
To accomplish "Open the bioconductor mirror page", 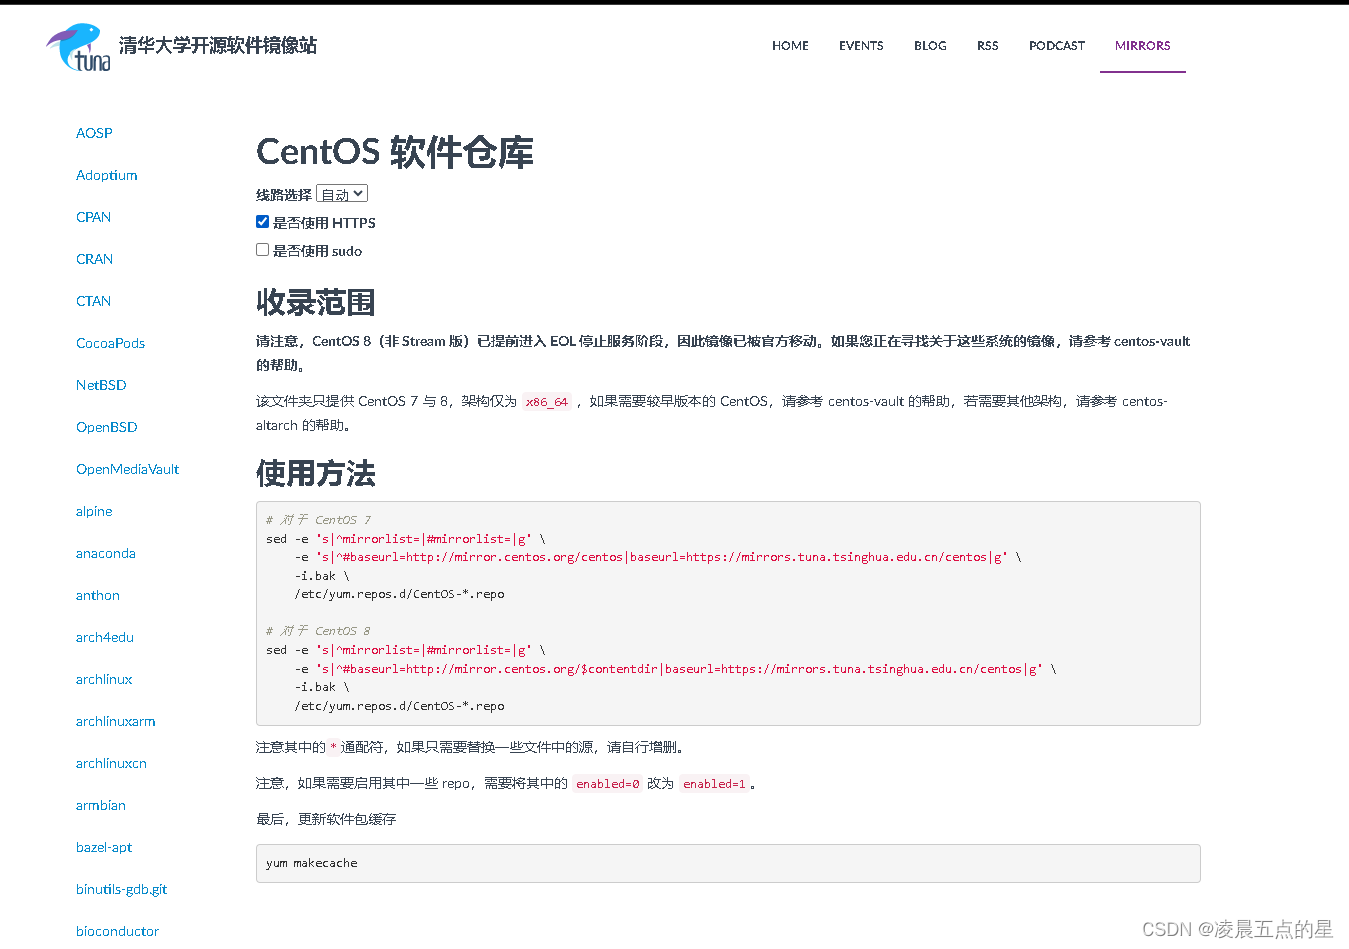I will 117,931.
